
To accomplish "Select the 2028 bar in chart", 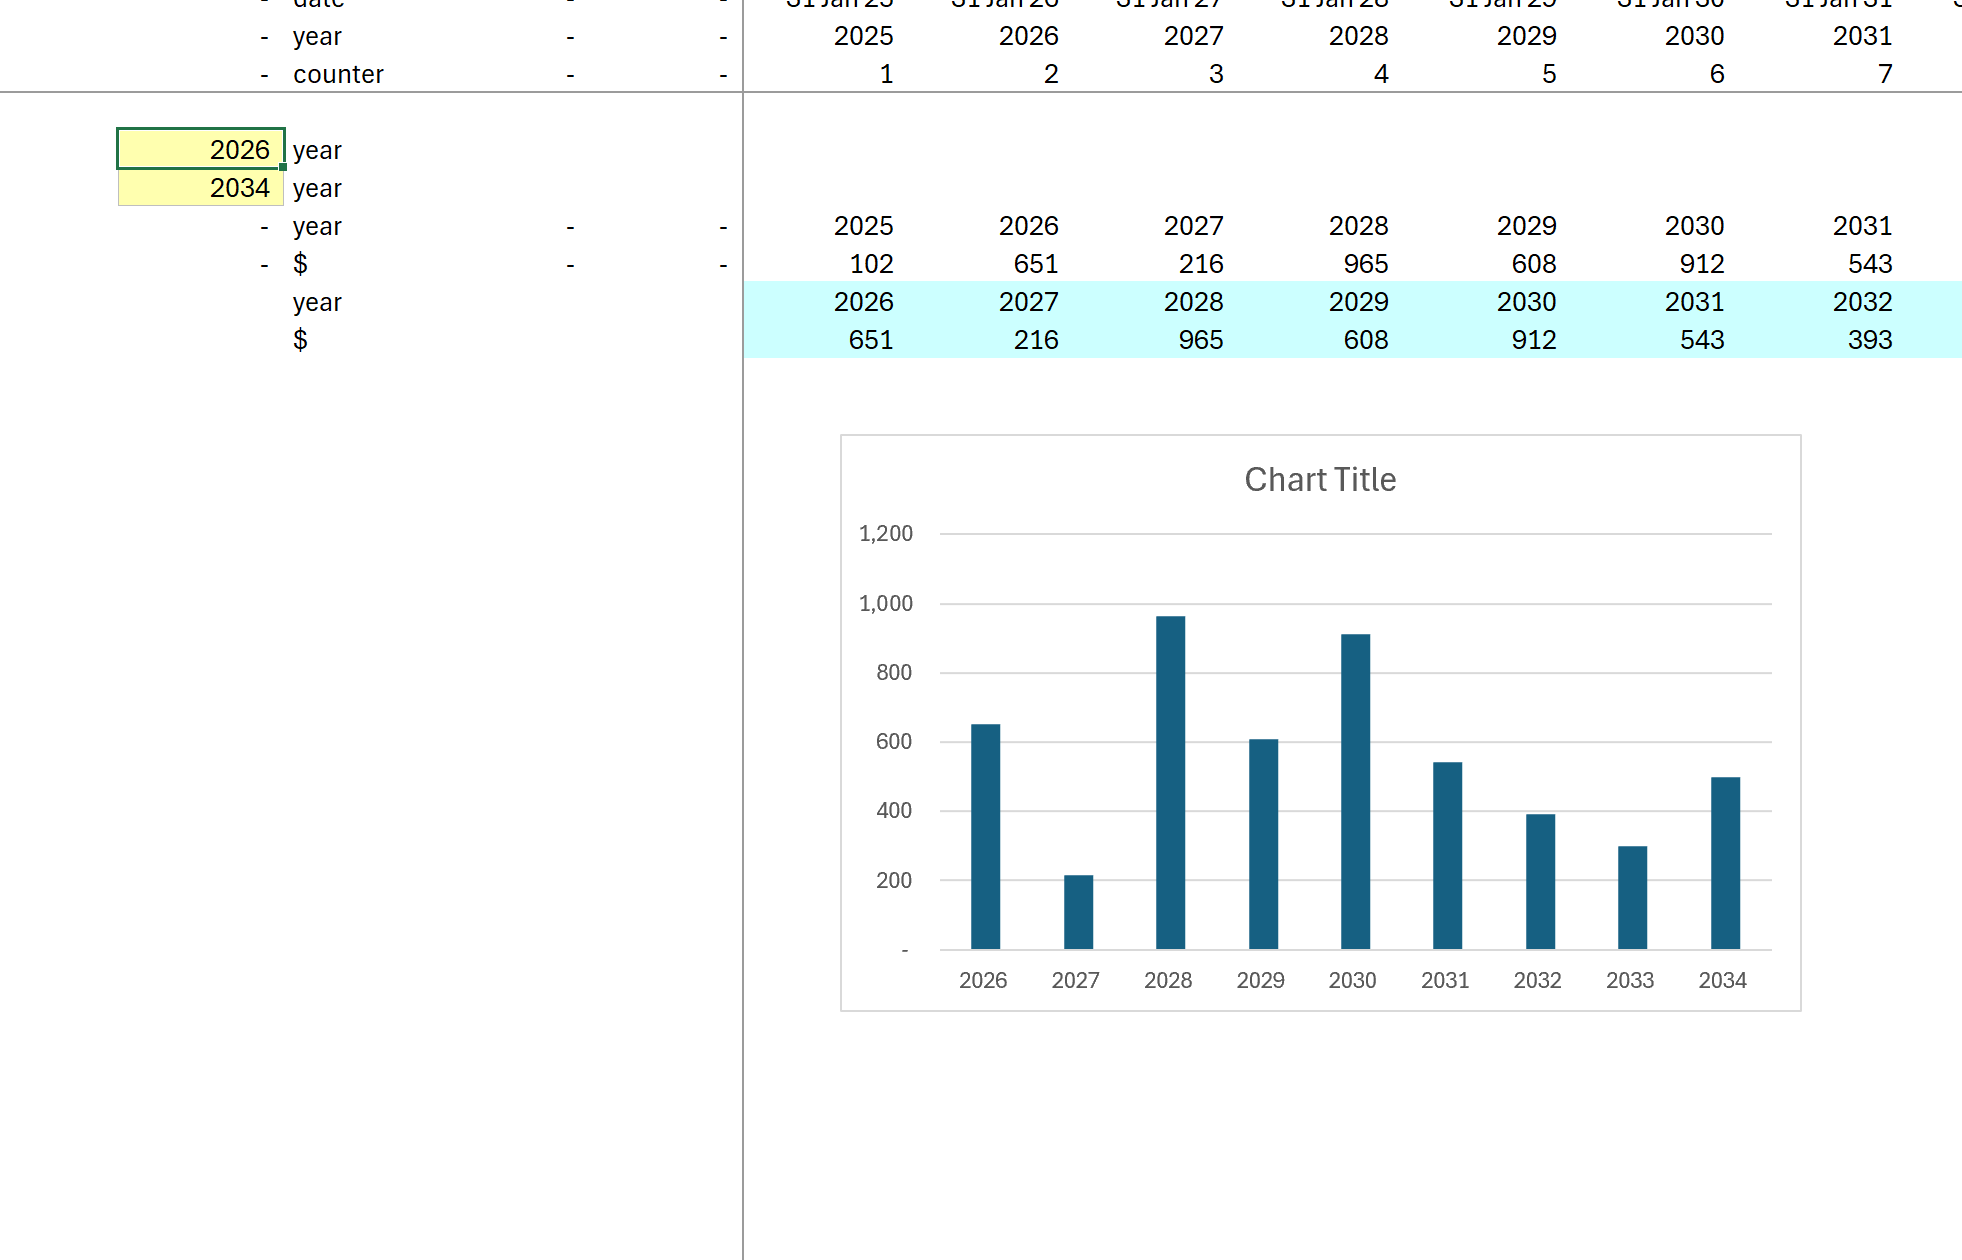I will (1170, 782).
